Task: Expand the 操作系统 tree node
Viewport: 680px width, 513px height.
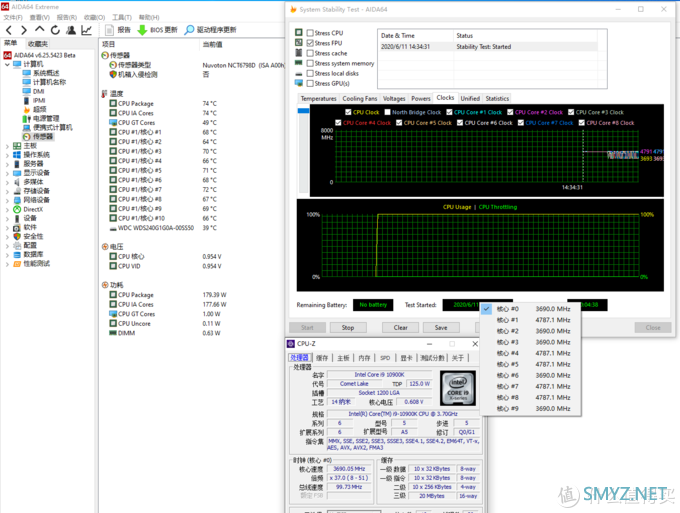Action: 7,155
